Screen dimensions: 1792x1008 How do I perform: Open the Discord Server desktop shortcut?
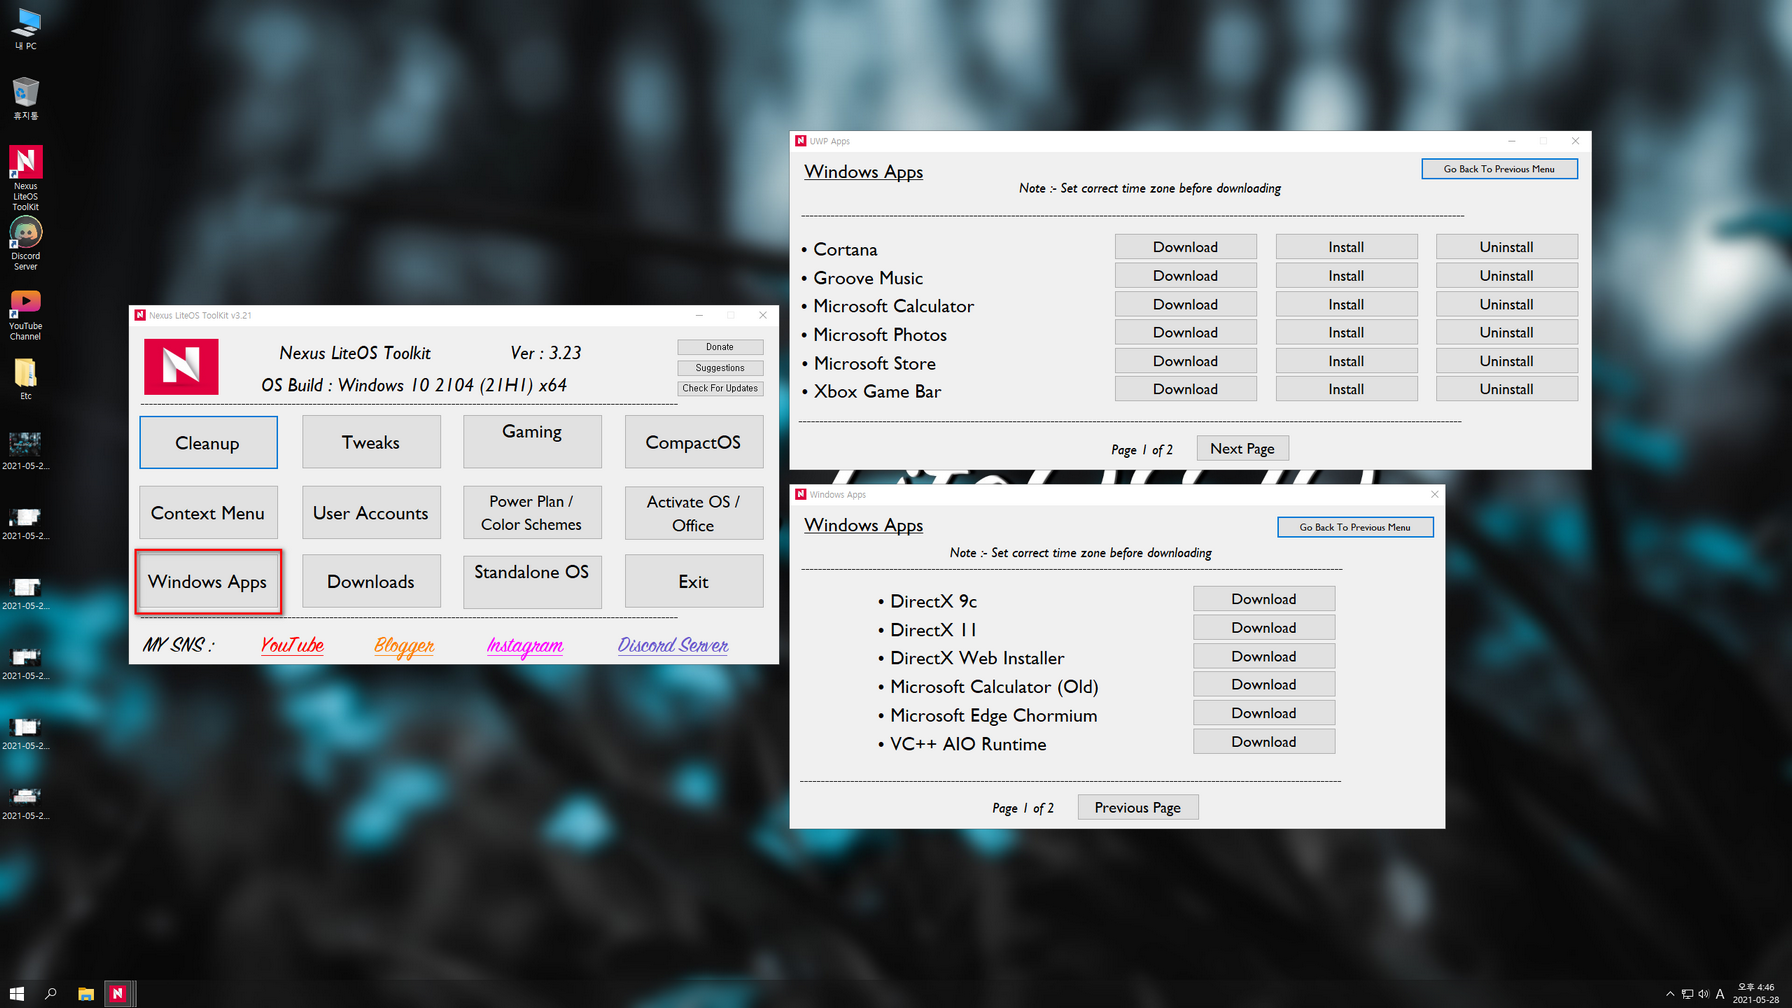click(25, 244)
